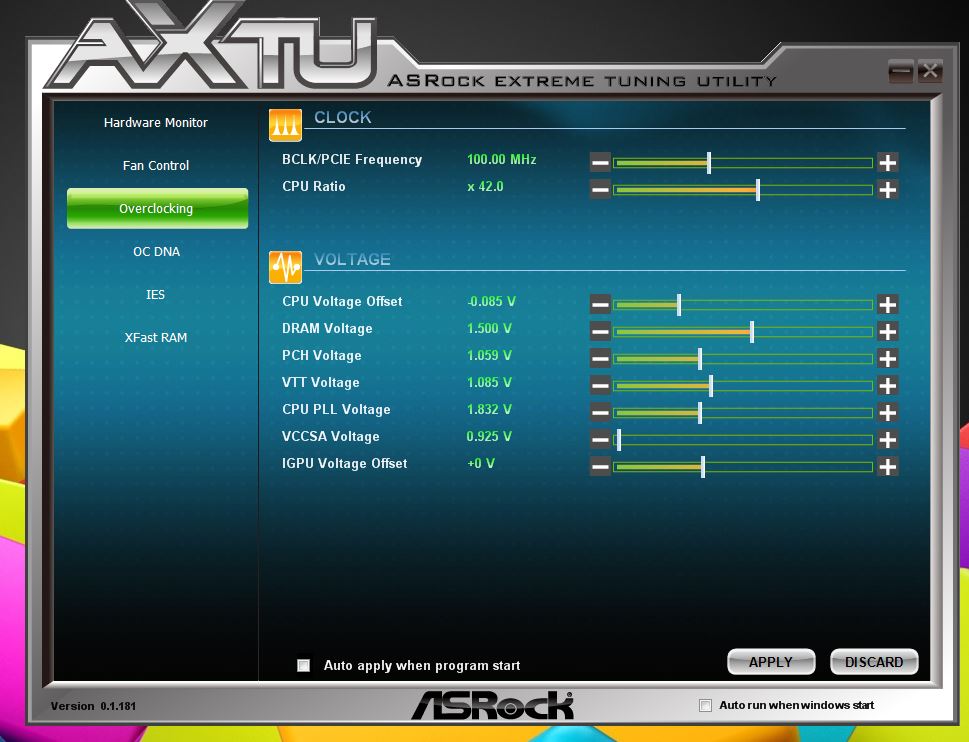Screen dimensions: 969x742
Task: Open Hardware Monitor section
Action: click(156, 122)
